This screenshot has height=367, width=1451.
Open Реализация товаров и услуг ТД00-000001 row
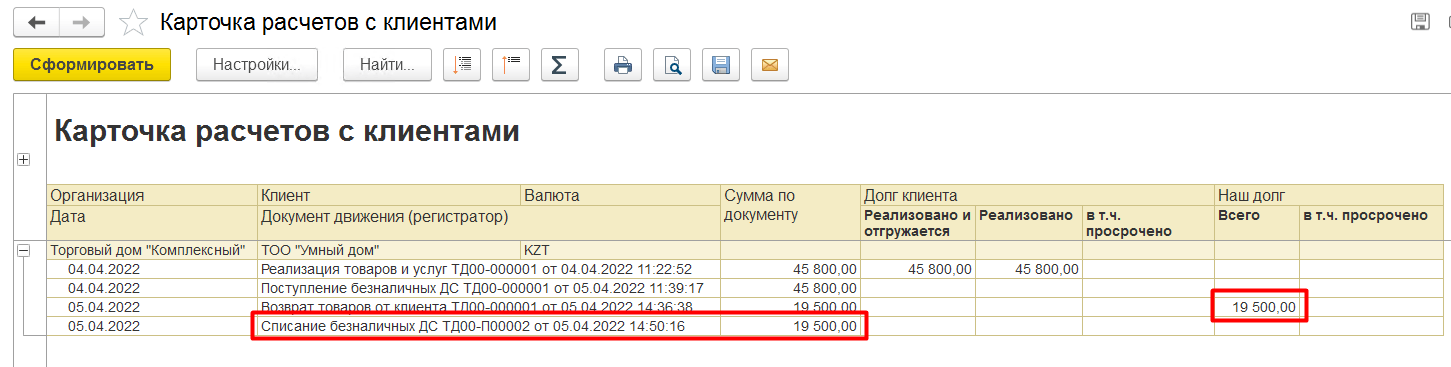pos(489,268)
